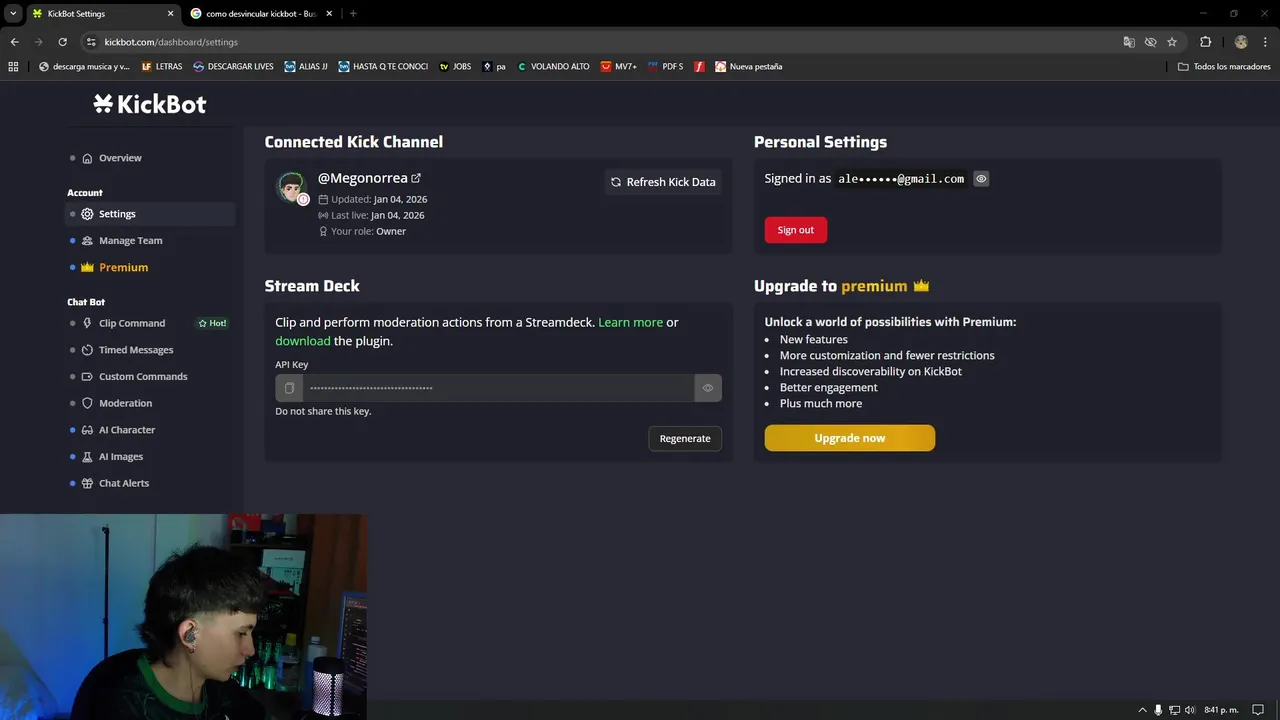View site information icon
The image size is (1280, 720).
click(91, 42)
